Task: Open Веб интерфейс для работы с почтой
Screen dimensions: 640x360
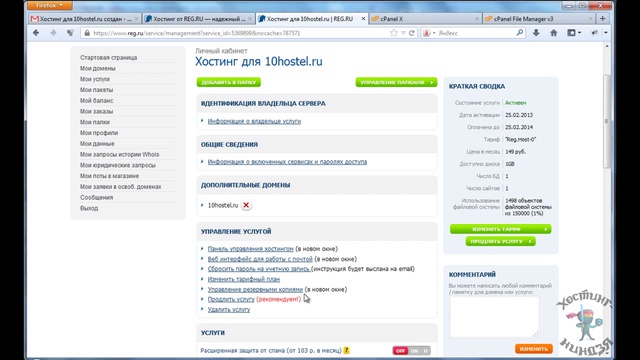Action: (260, 259)
